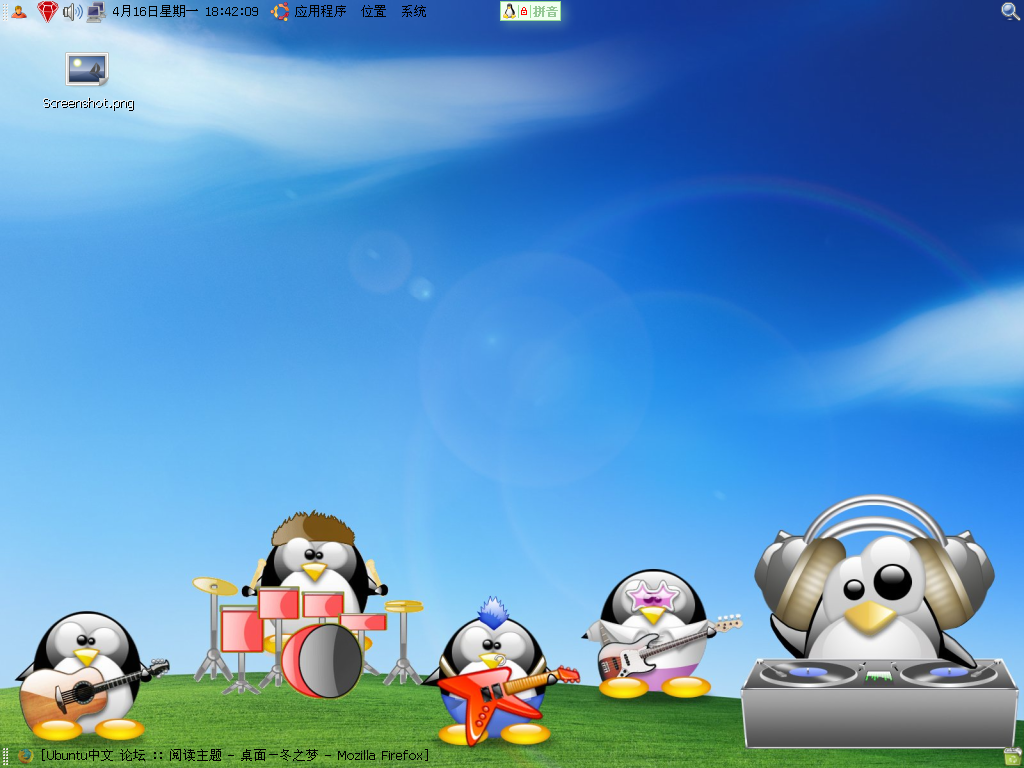
Task: Click the red ruby gem panel icon
Action: (47, 11)
